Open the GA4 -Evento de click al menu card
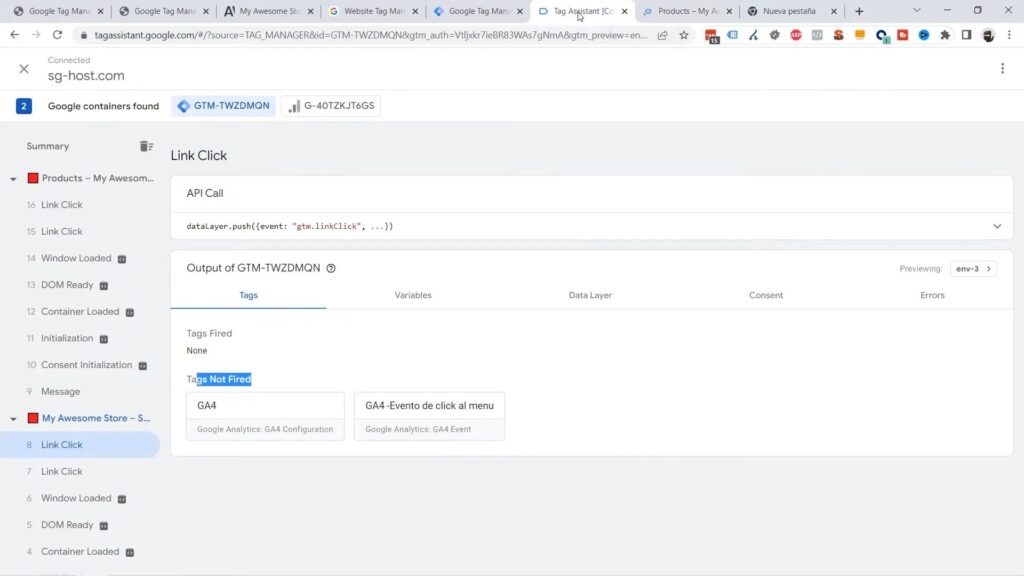 coord(429,416)
